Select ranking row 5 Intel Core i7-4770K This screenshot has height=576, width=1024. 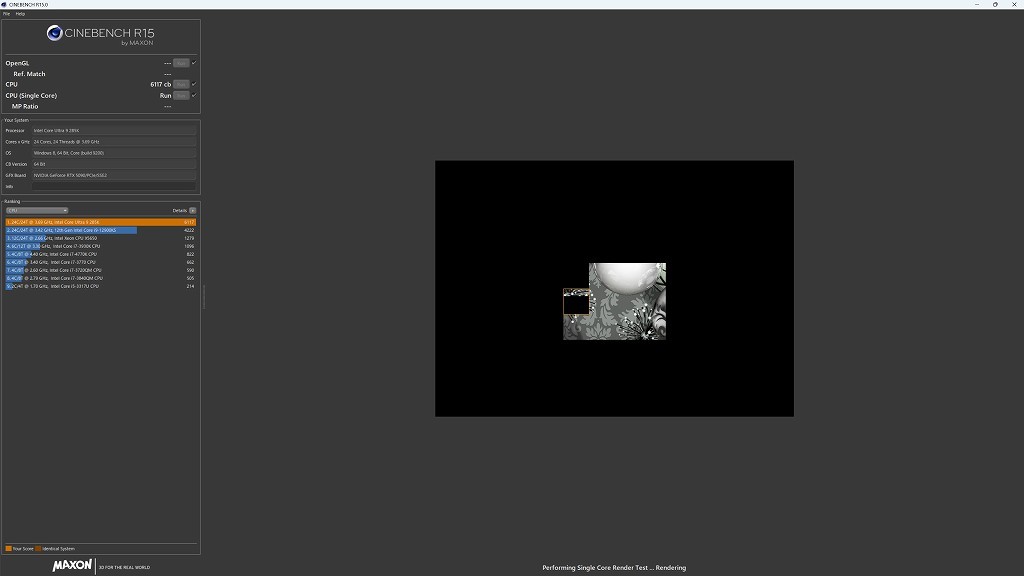101,254
